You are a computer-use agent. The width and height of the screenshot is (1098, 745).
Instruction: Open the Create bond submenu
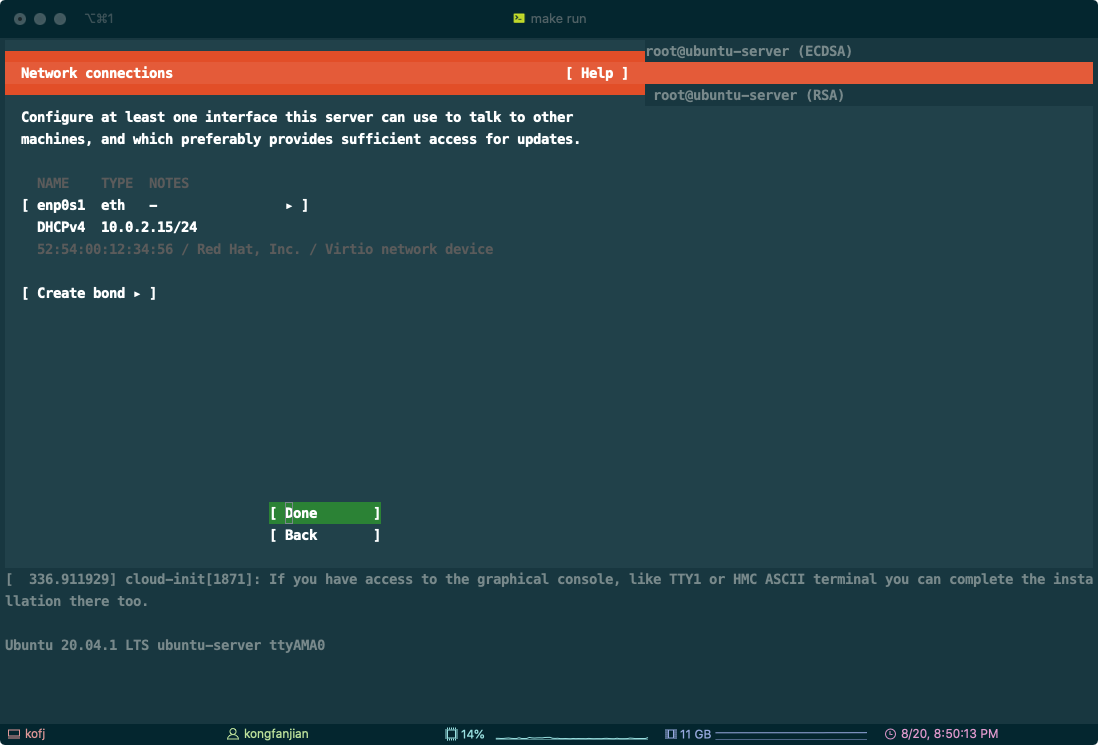[x=89, y=293]
